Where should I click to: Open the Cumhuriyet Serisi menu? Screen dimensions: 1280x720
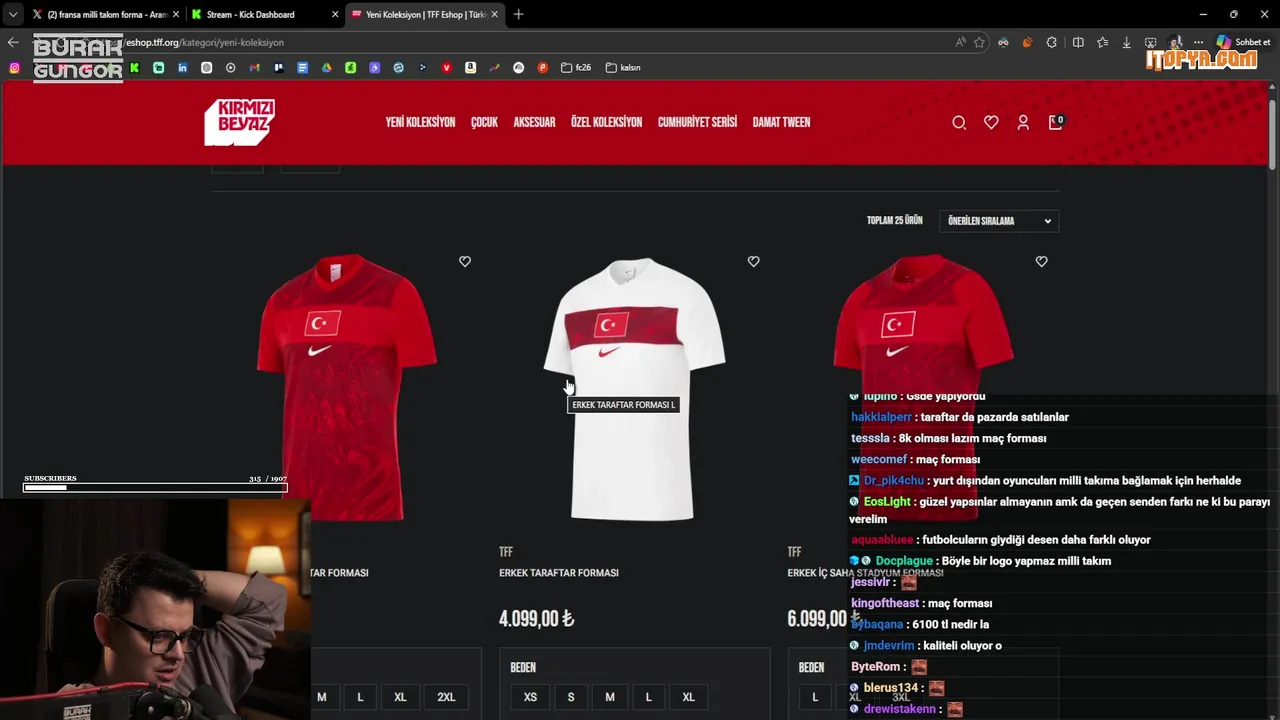(697, 122)
